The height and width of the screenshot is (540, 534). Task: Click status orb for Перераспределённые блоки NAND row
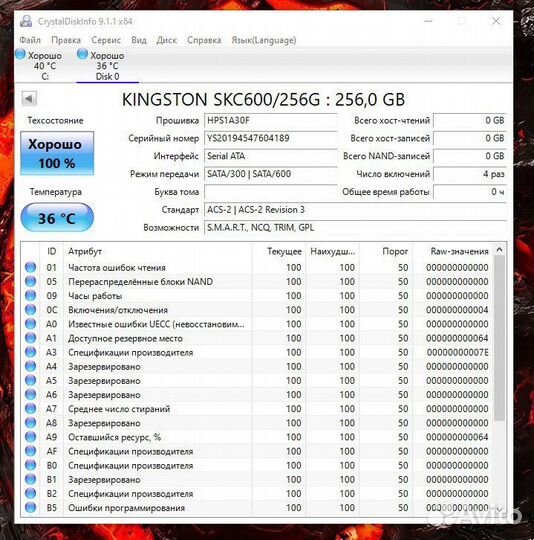pos(31,281)
